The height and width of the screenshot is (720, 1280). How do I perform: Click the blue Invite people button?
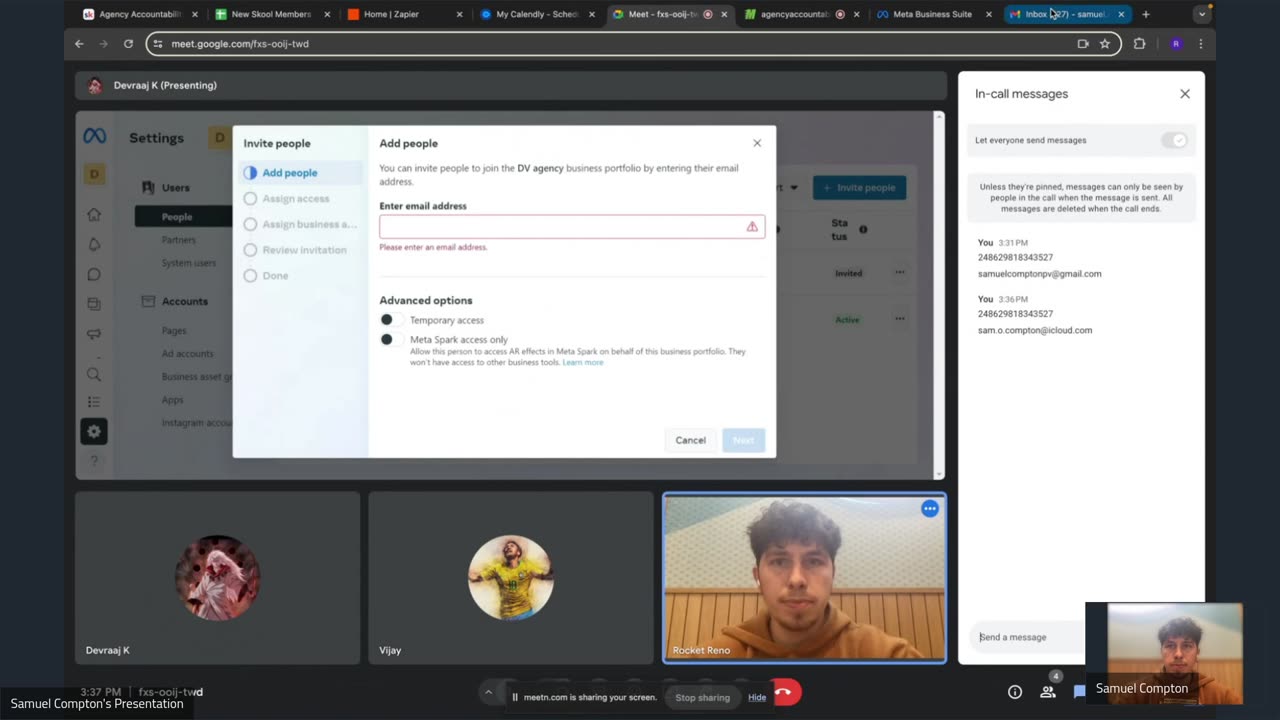(x=859, y=187)
